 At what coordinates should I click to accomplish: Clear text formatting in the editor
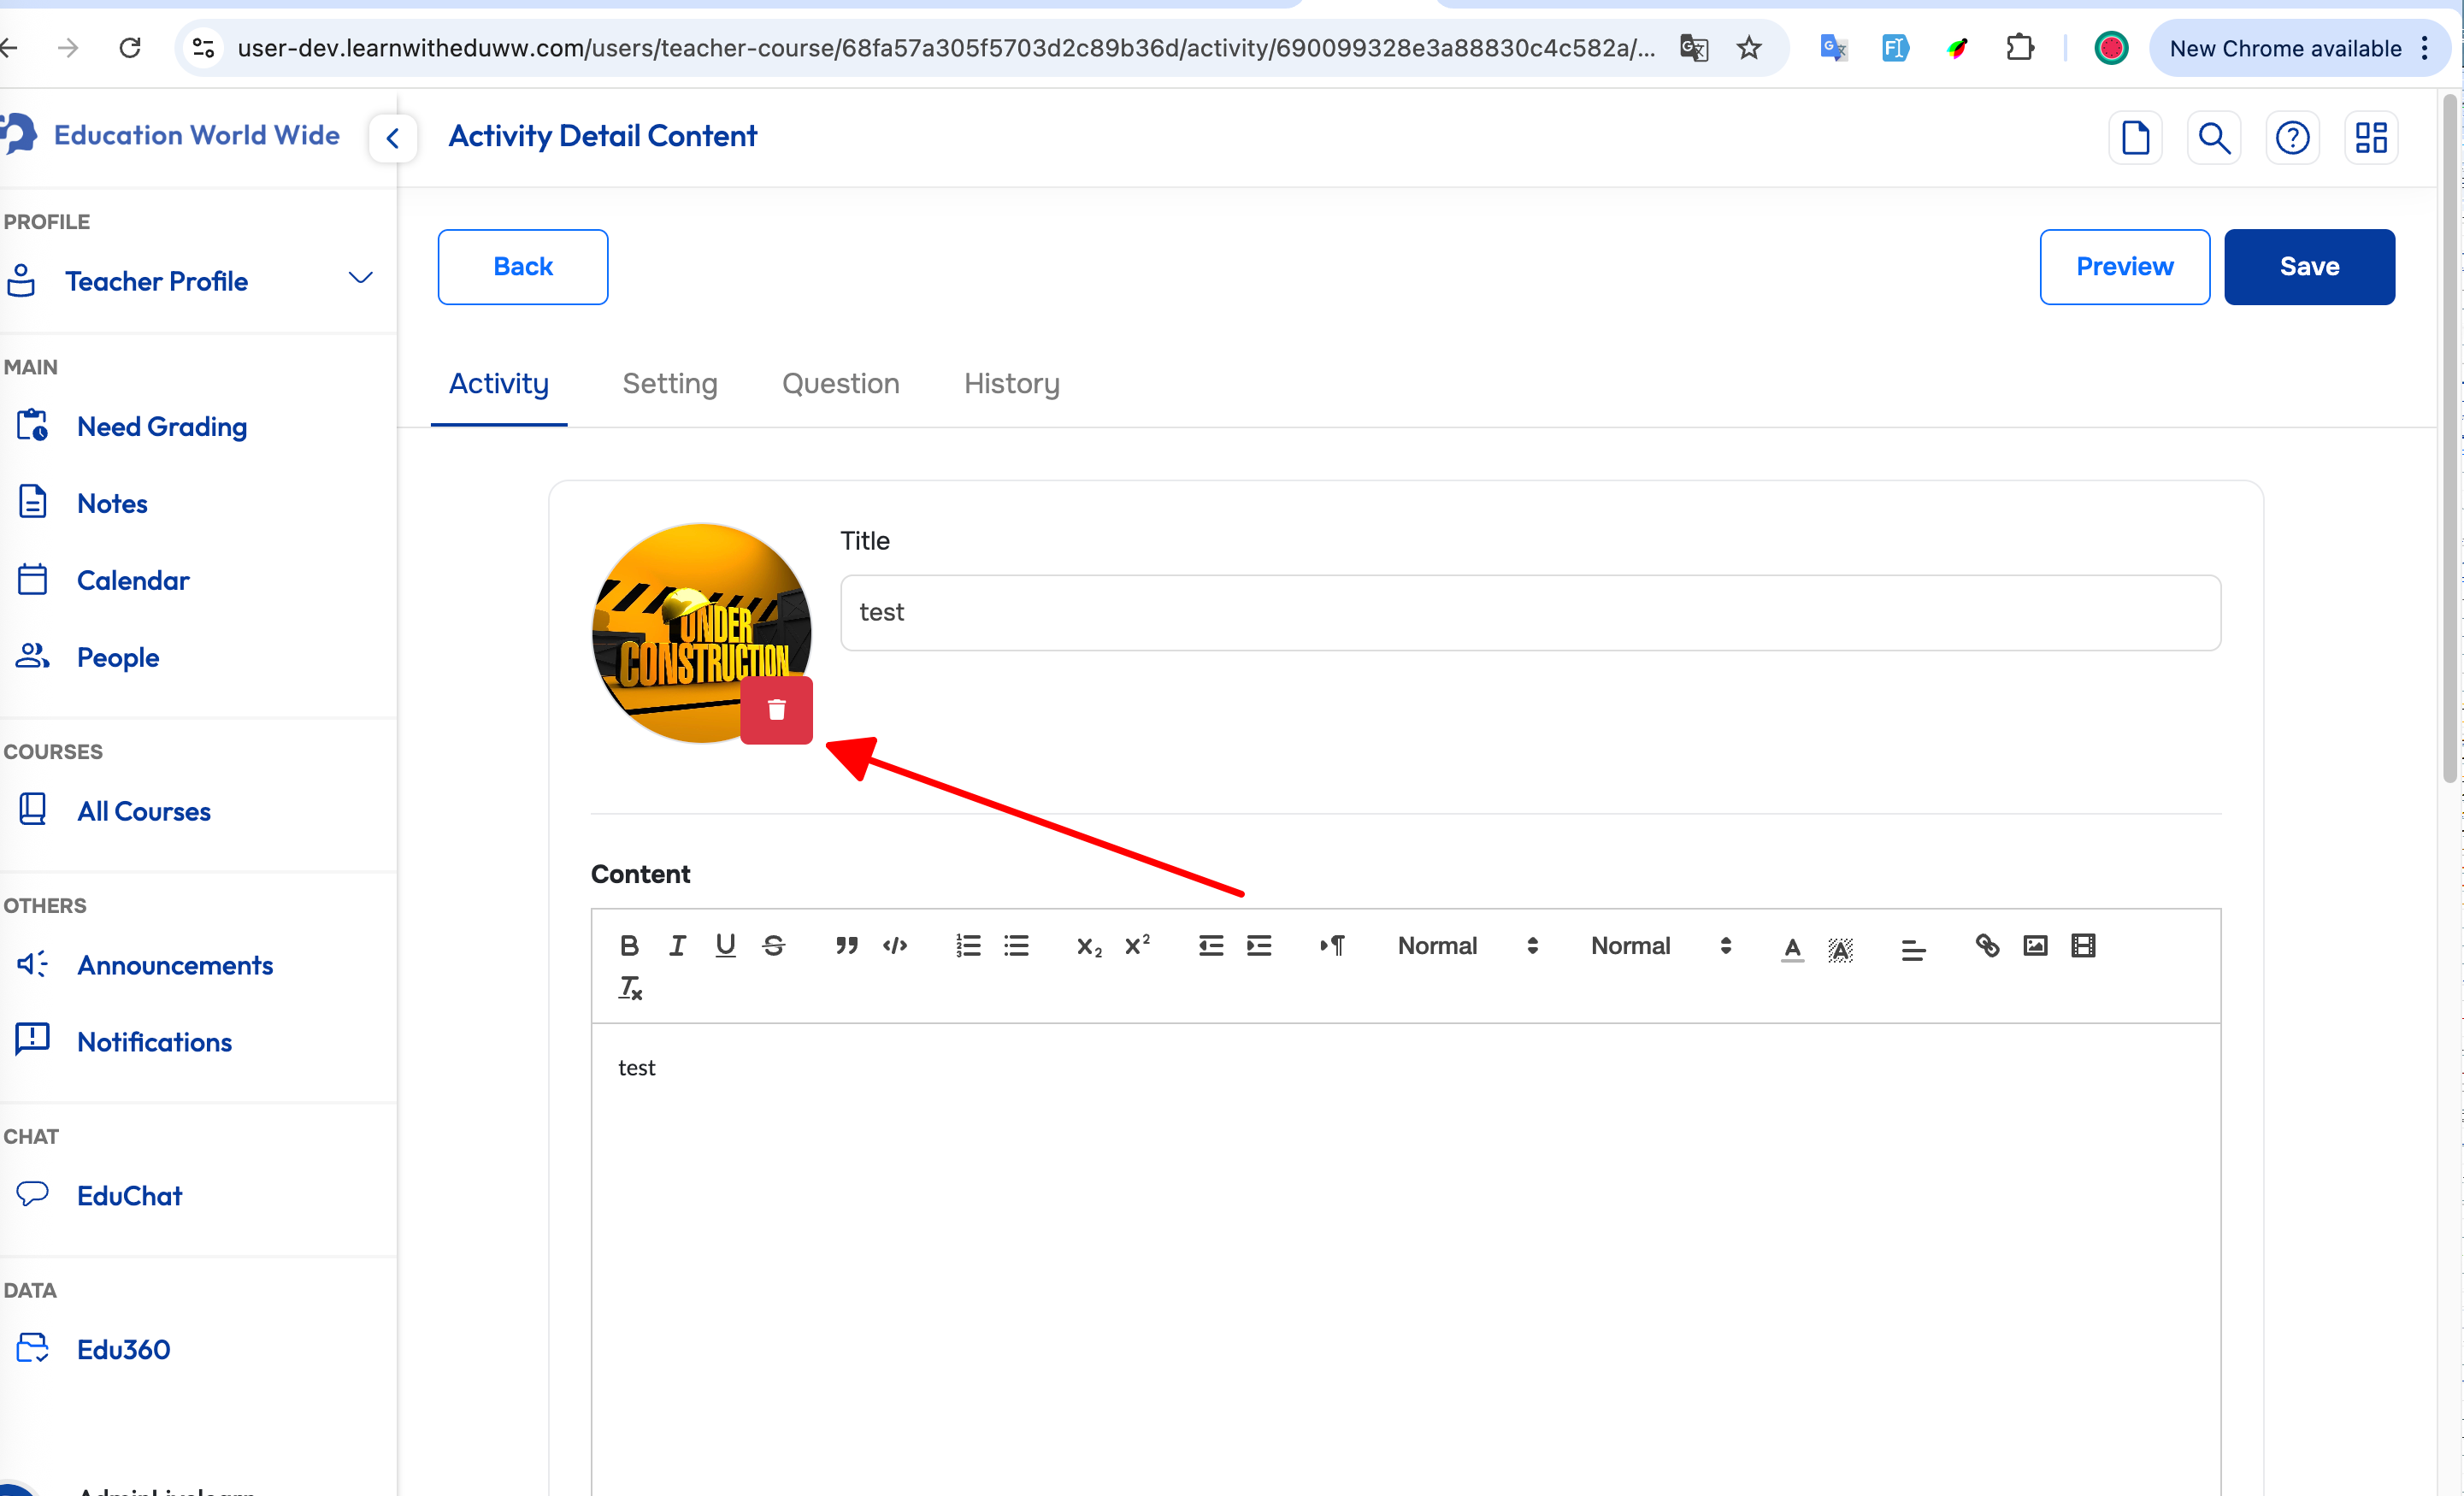click(x=630, y=988)
